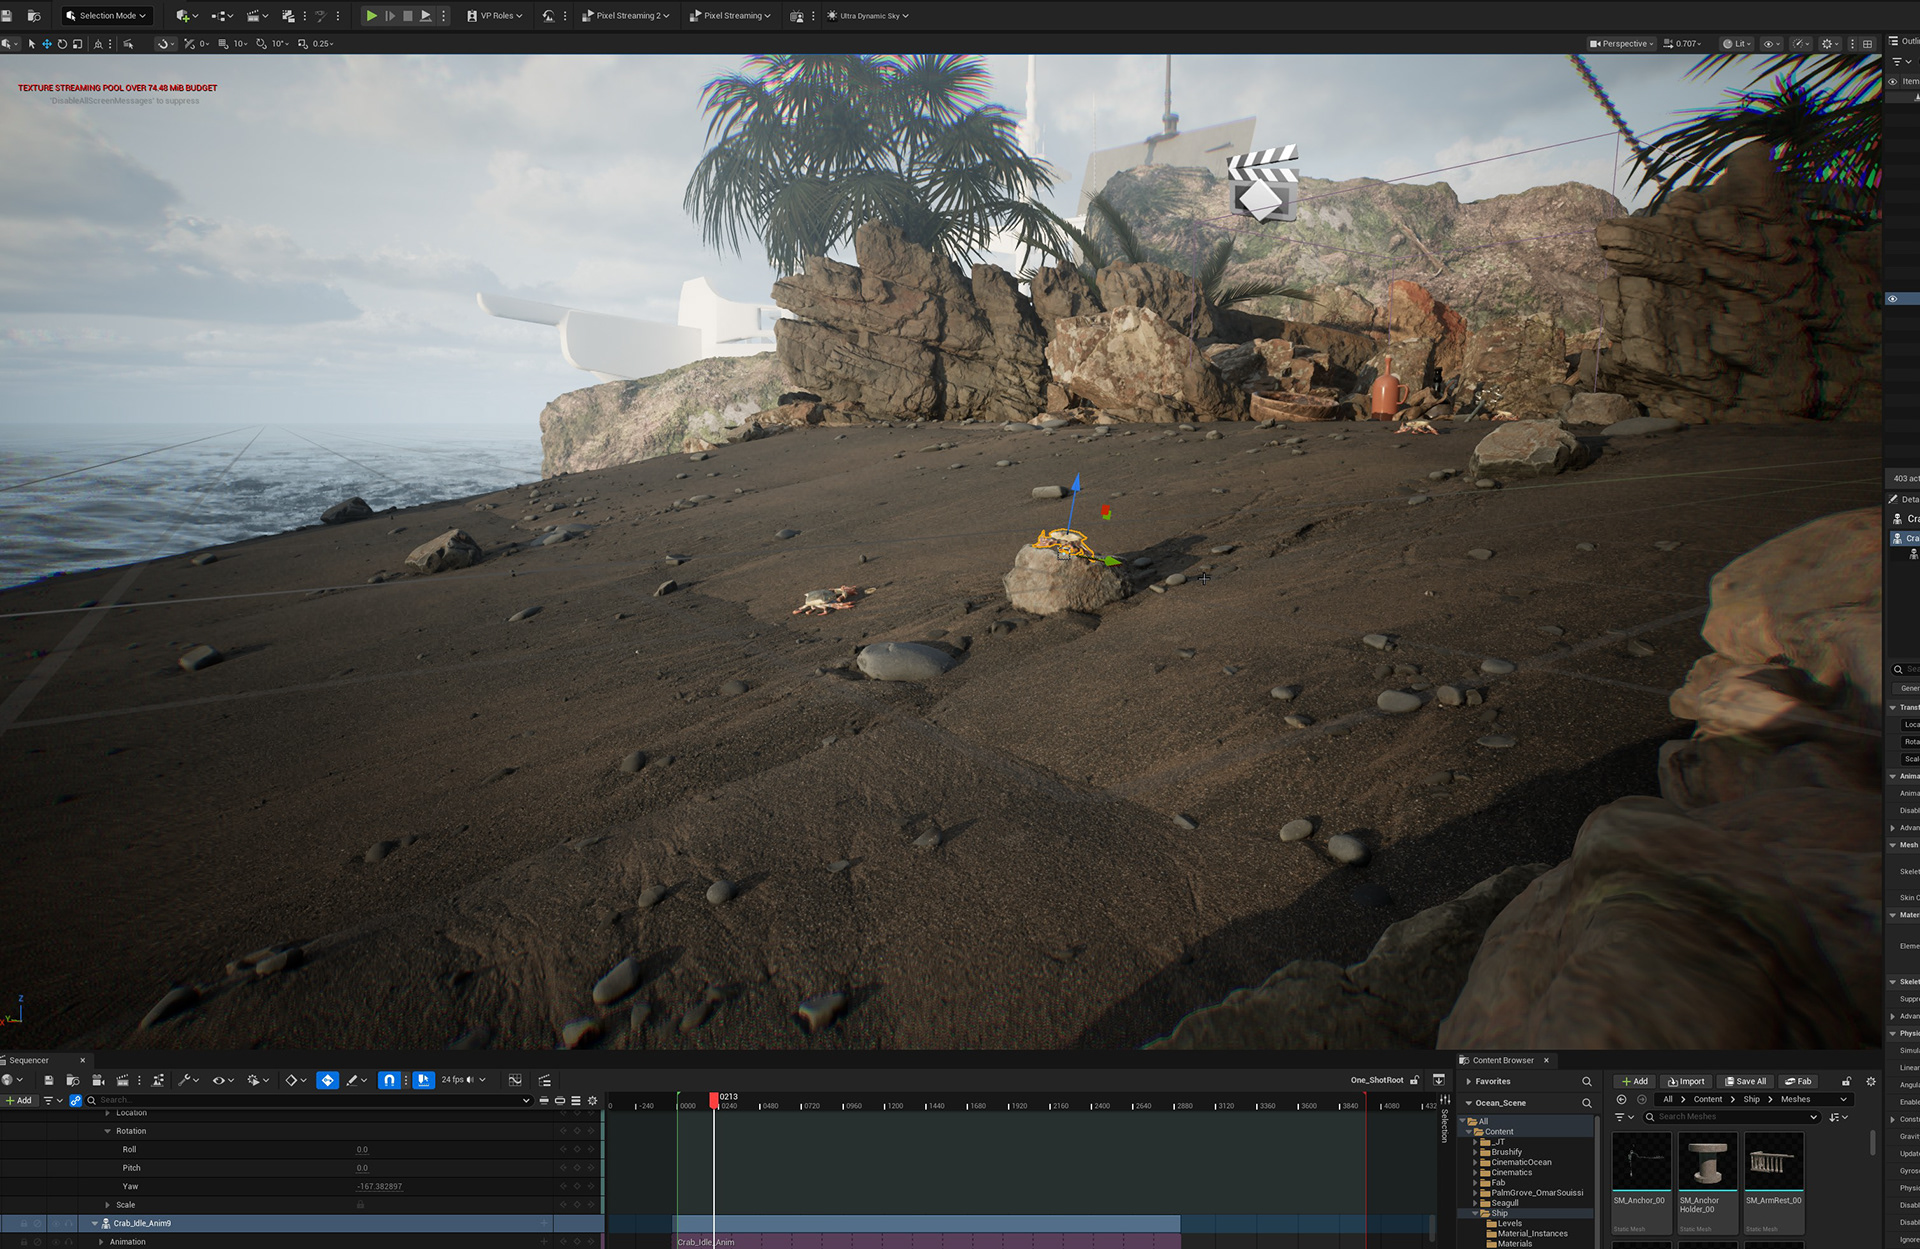This screenshot has width=1920, height=1249.
Task: Open Sequencer actions wrench menu
Action: click(188, 1080)
